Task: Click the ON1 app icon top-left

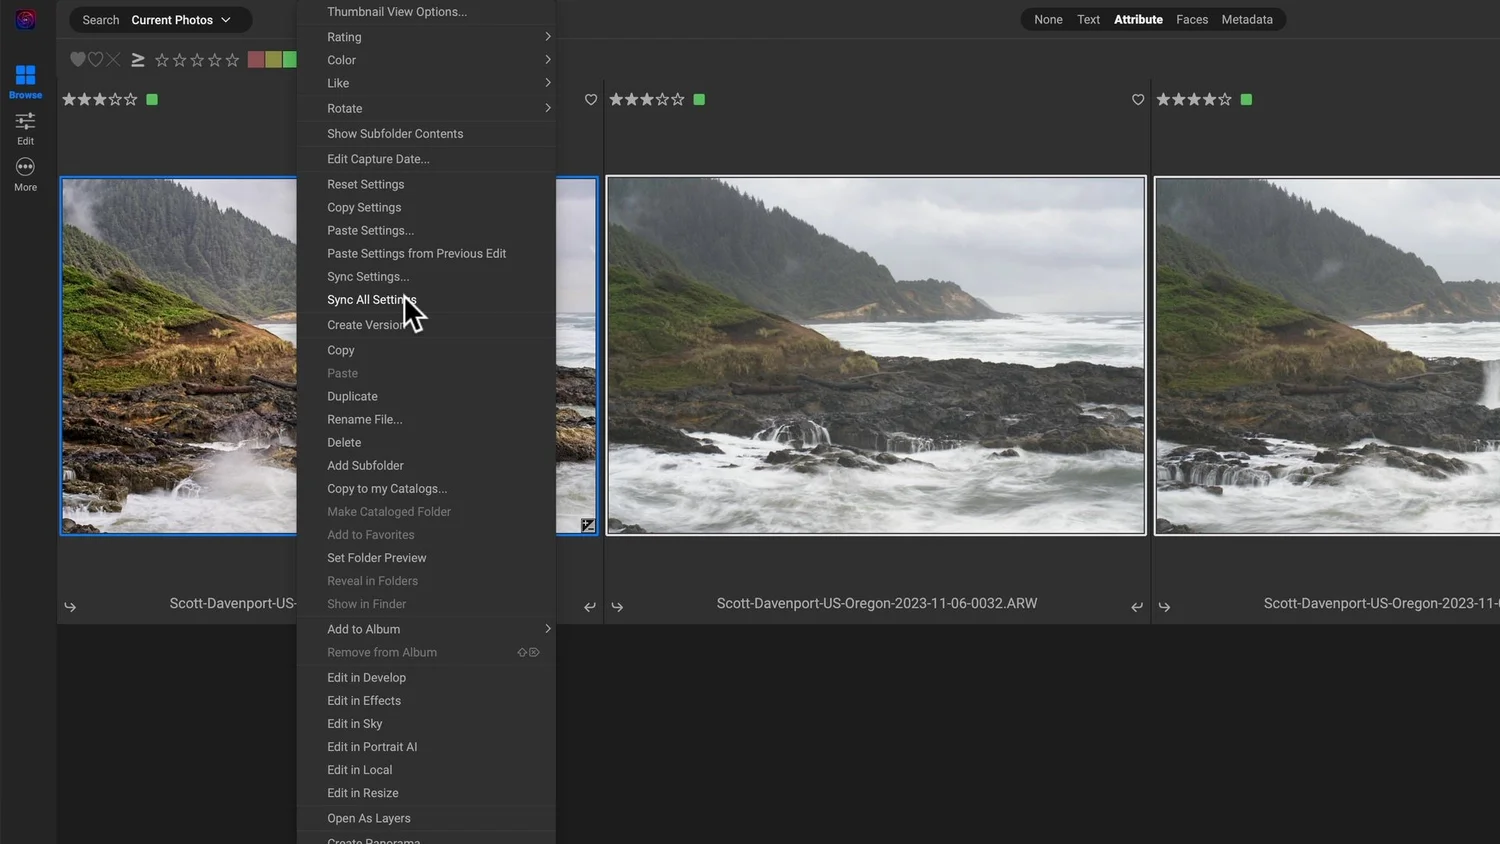Action: click(25, 18)
